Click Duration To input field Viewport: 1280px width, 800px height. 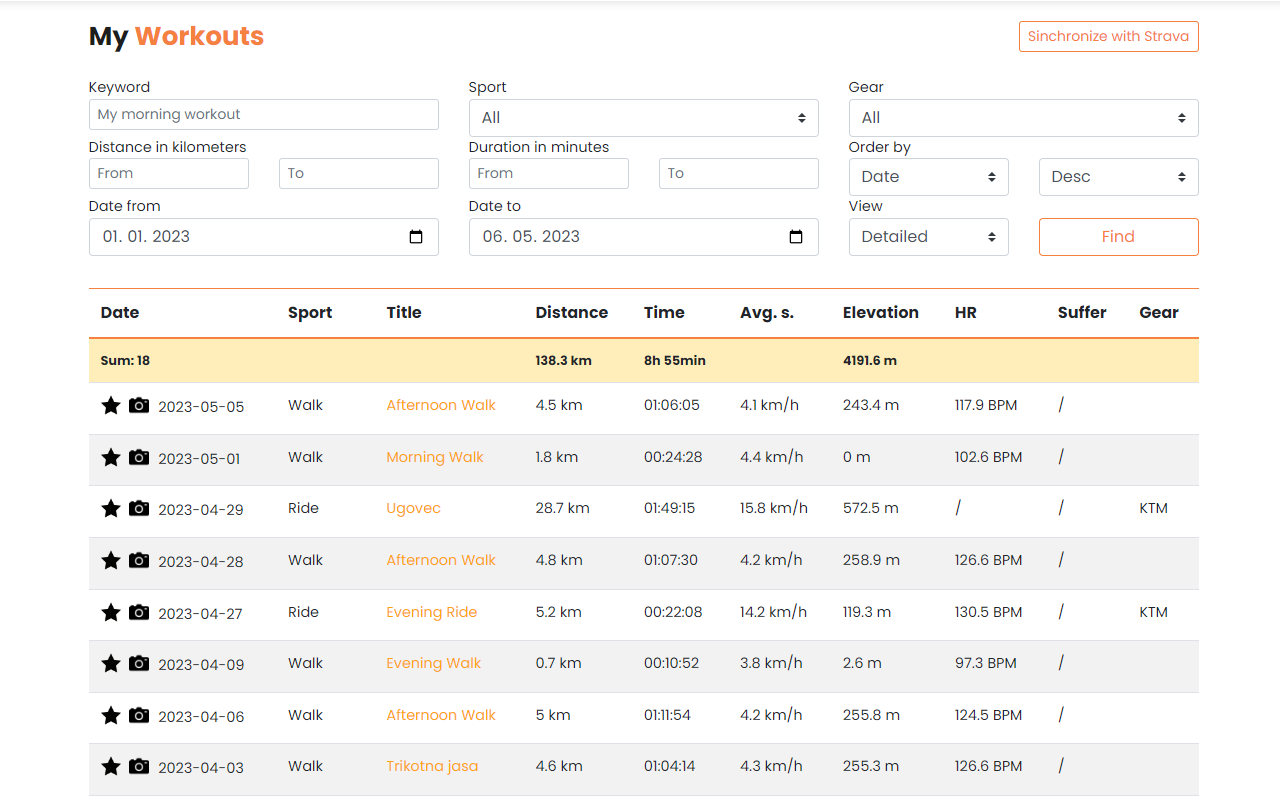(x=738, y=173)
